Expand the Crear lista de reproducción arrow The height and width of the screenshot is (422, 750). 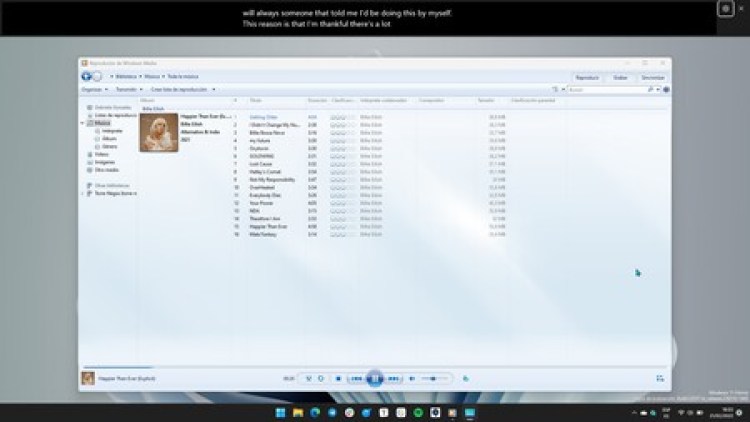tap(214, 89)
